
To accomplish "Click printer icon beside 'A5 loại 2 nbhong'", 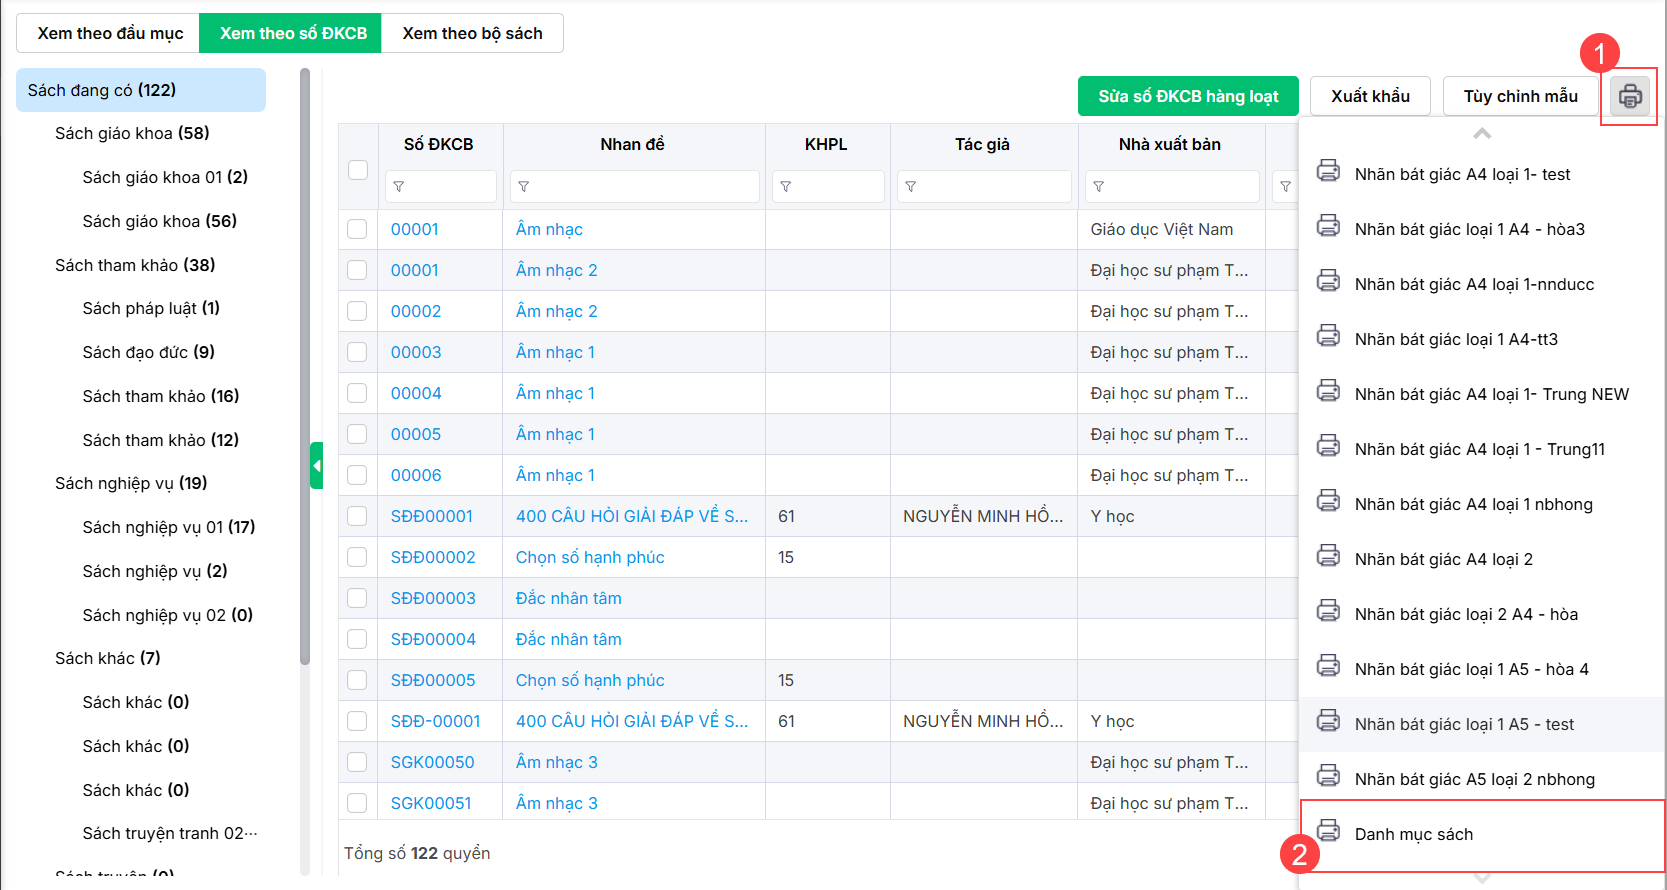I will [x=1328, y=776].
